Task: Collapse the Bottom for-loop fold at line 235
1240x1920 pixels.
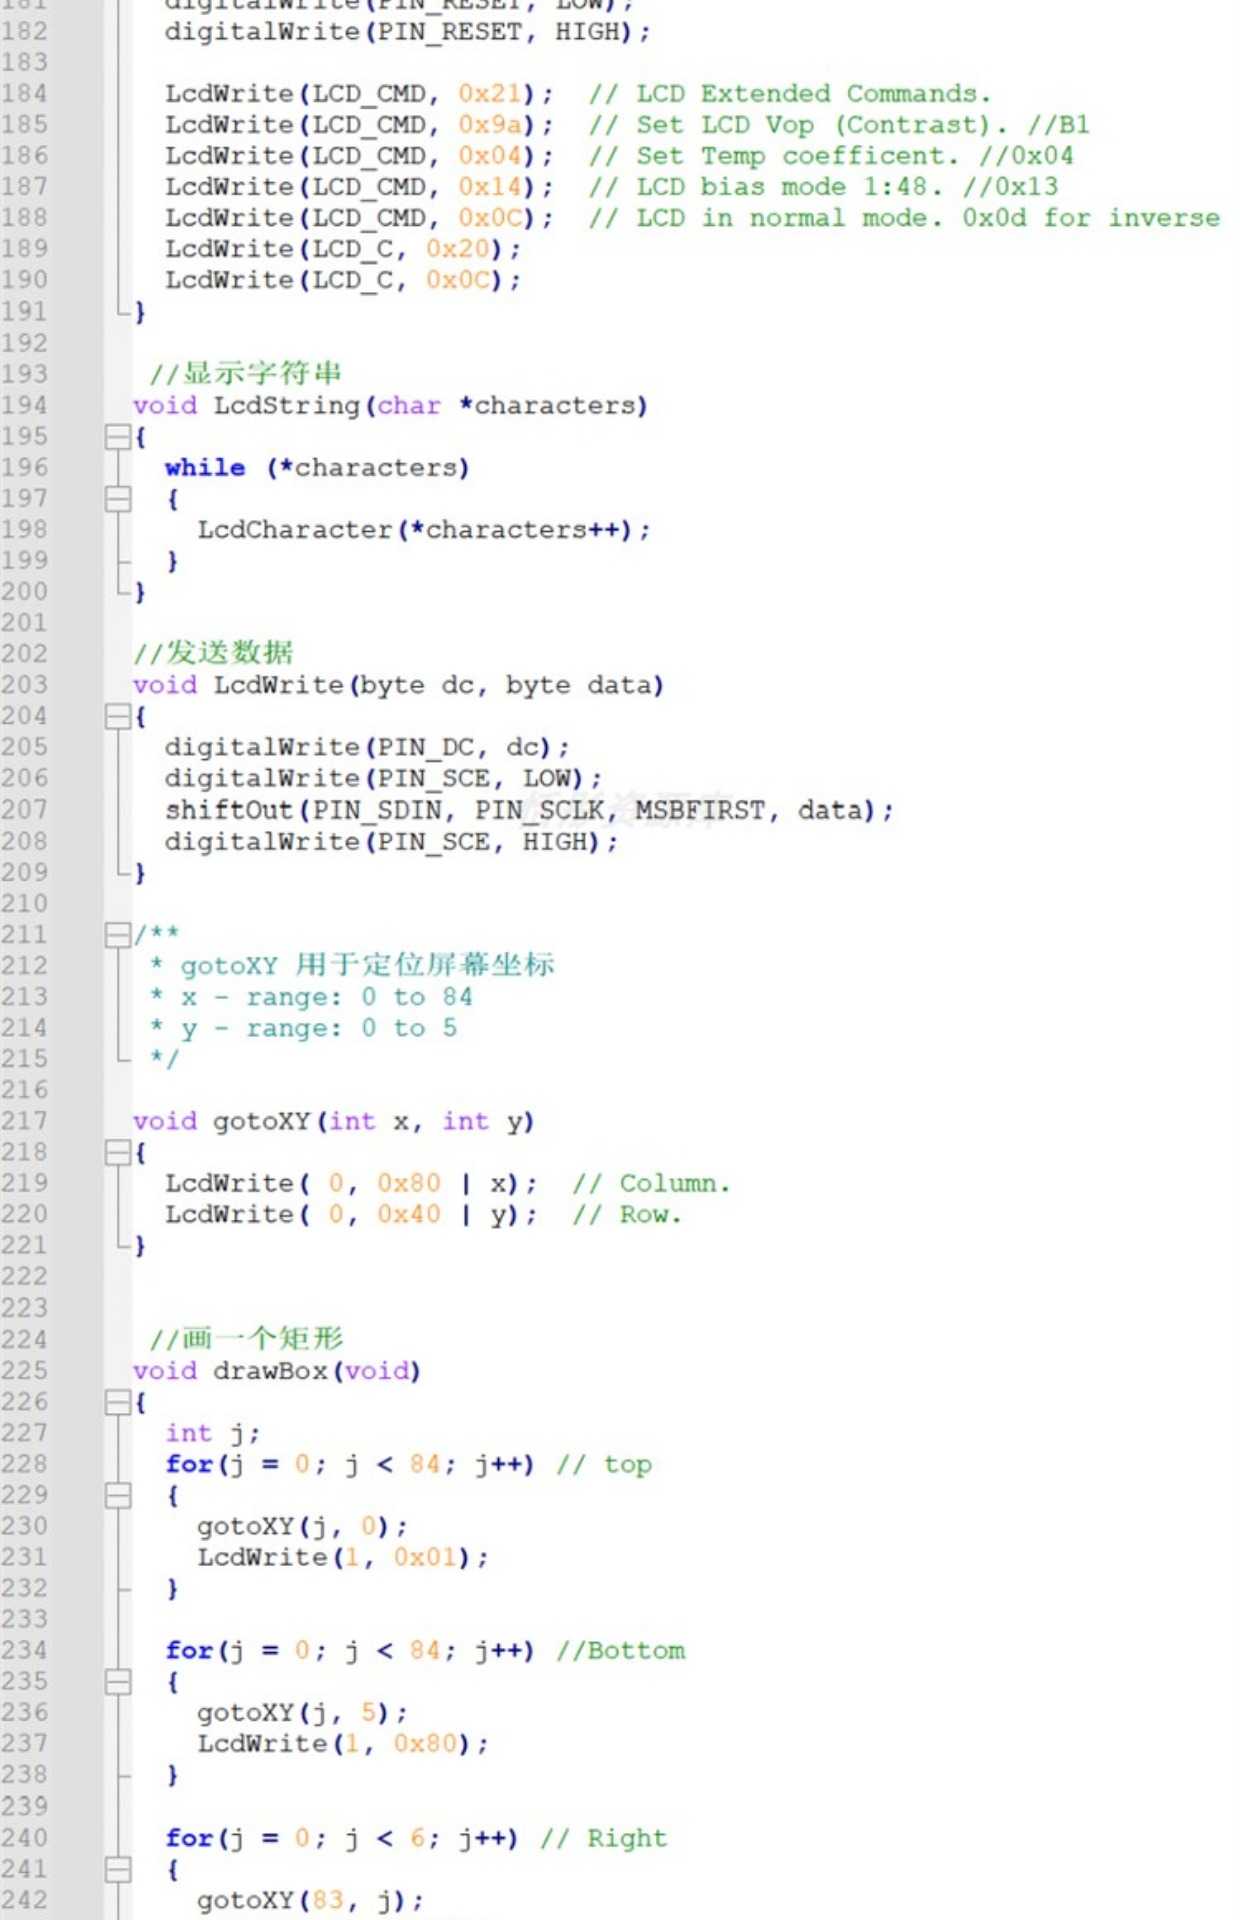Action: point(118,1682)
